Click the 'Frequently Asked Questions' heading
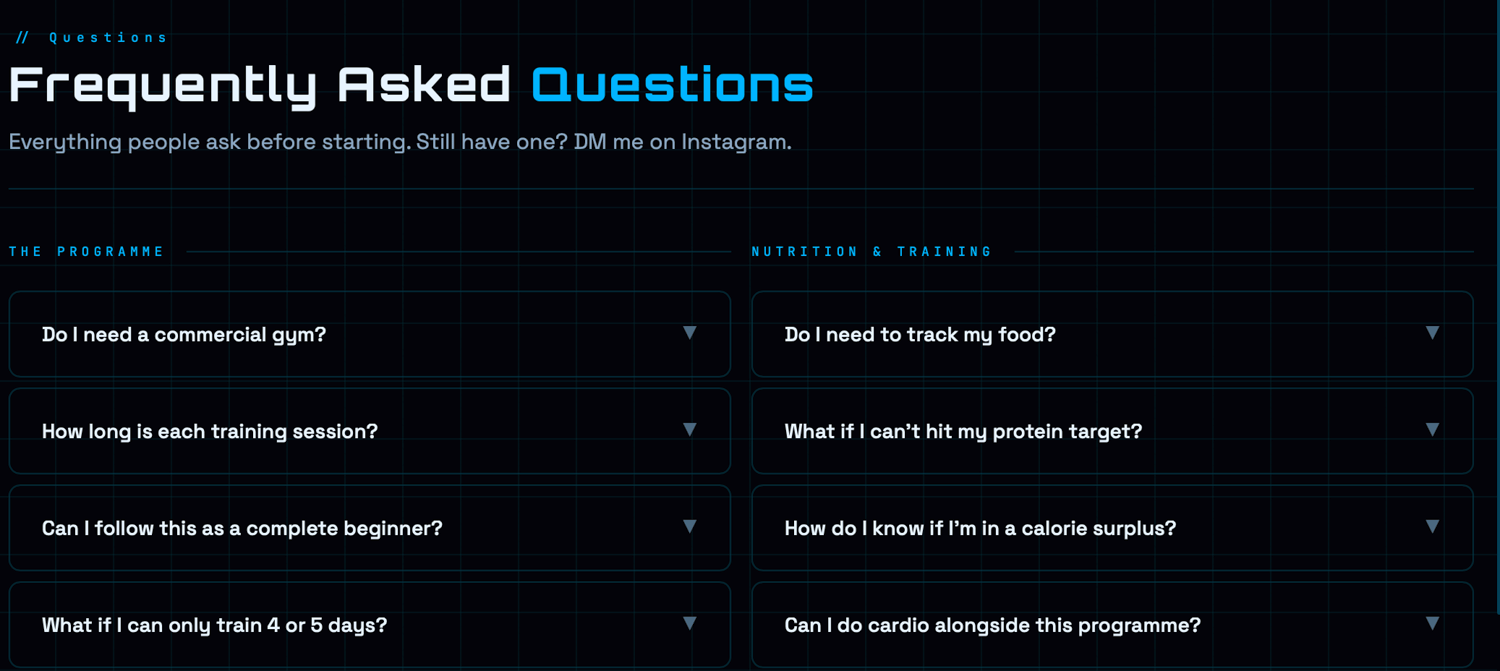 point(411,85)
